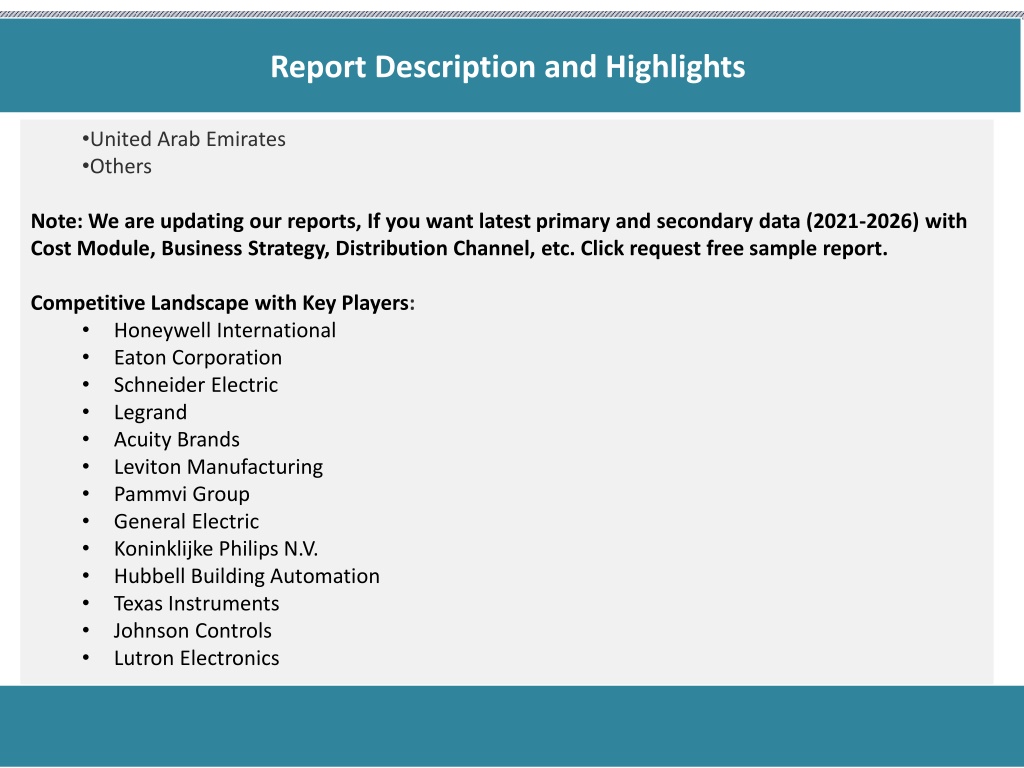Screen dimensions: 1024x768
Task: Select 'Koninklijke Philips N.V.' in the list
Action: tap(216, 549)
